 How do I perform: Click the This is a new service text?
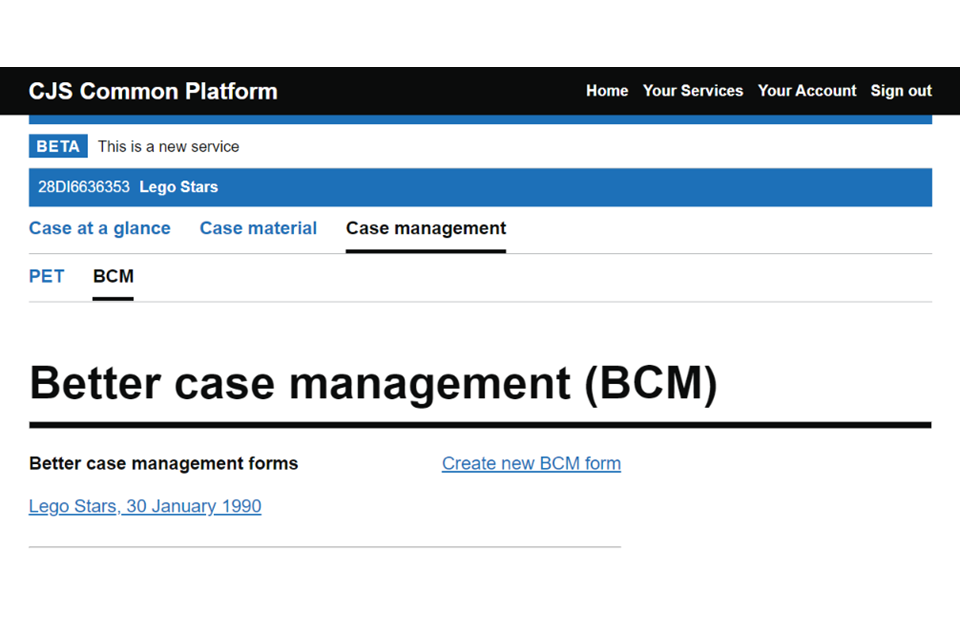coord(168,146)
